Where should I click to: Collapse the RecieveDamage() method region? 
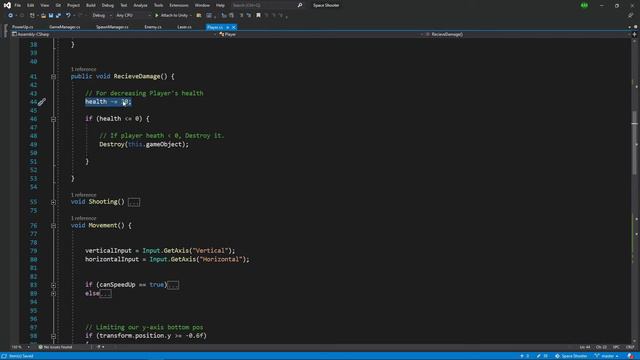click(53, 76)
